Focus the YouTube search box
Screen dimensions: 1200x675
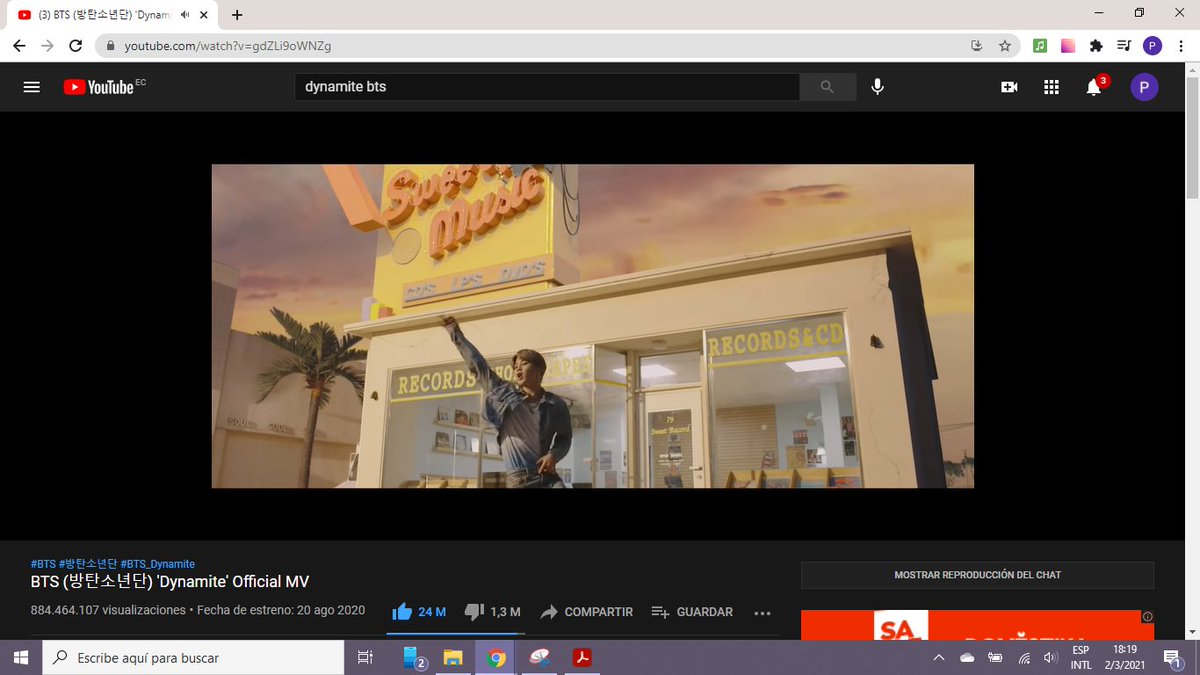tap(547, 87)
